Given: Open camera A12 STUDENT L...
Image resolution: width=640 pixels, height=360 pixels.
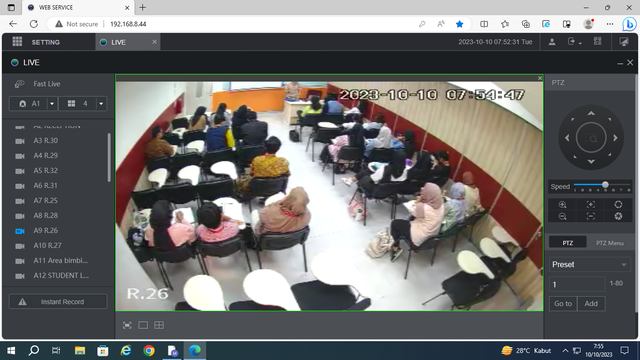Looking at the screenshot, I should [61, 276].
